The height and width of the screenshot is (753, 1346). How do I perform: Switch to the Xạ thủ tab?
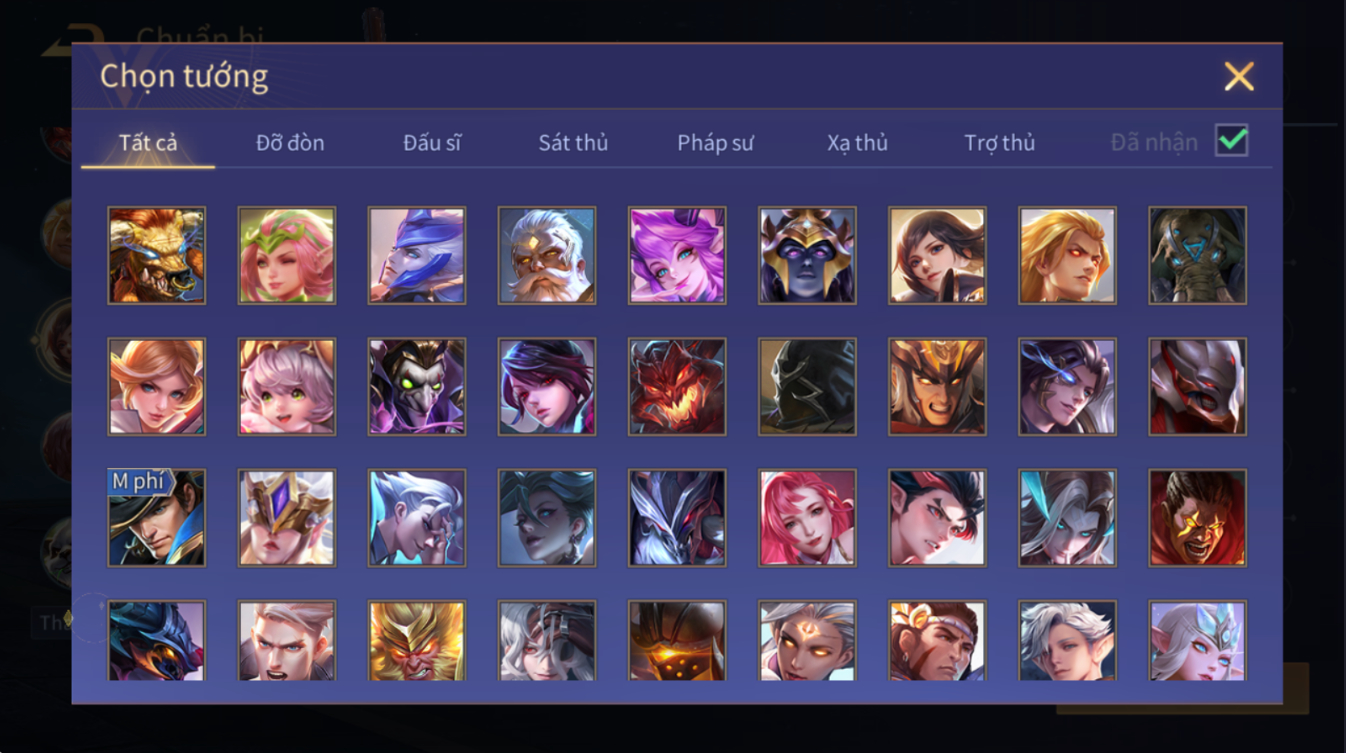pyautogui.click(x=857, y=143)
